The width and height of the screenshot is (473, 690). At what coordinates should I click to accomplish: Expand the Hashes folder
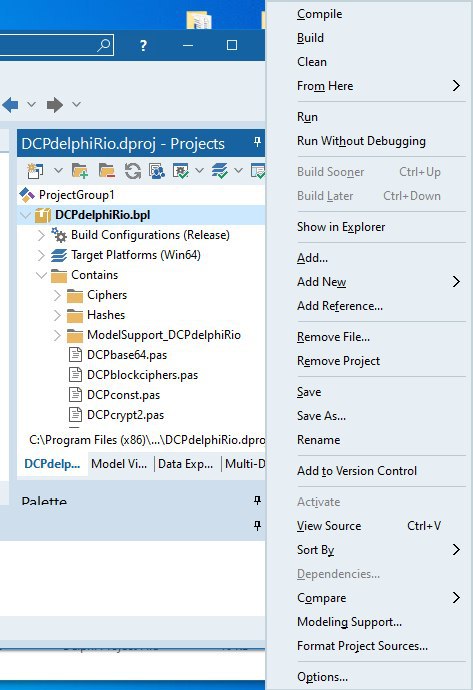tap(57, 316)
